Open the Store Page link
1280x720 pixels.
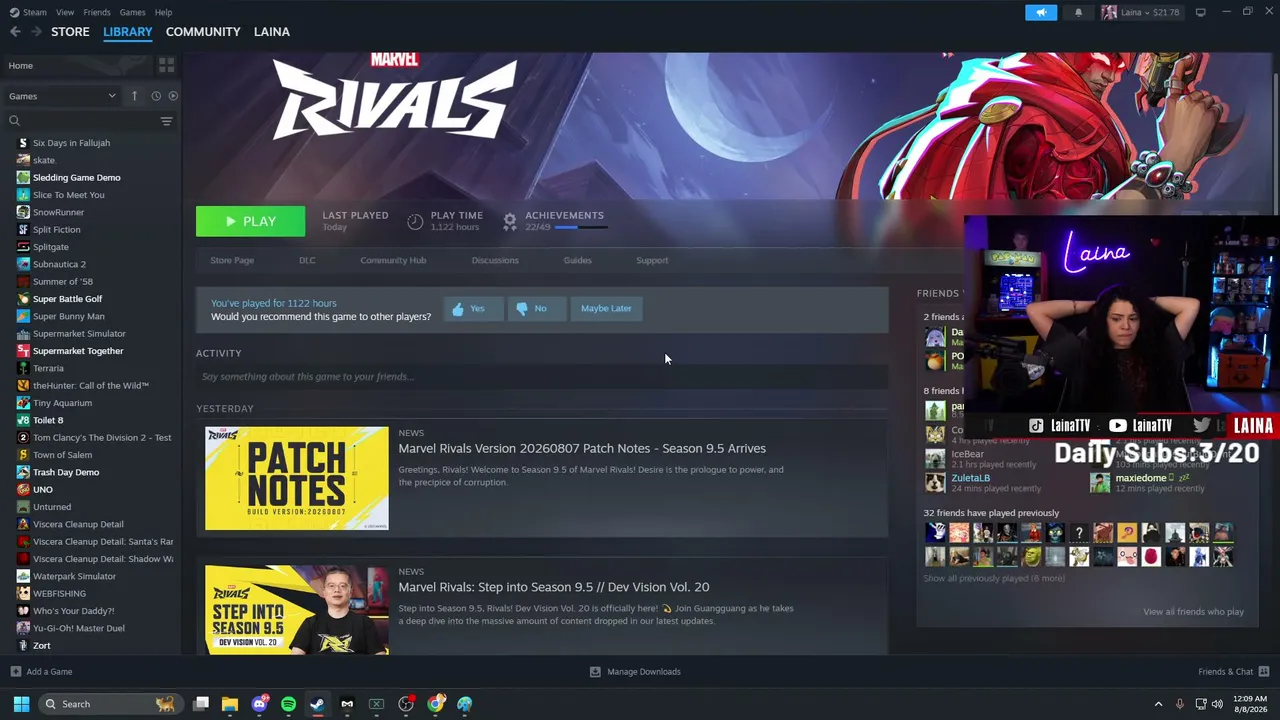pos(232,260)
